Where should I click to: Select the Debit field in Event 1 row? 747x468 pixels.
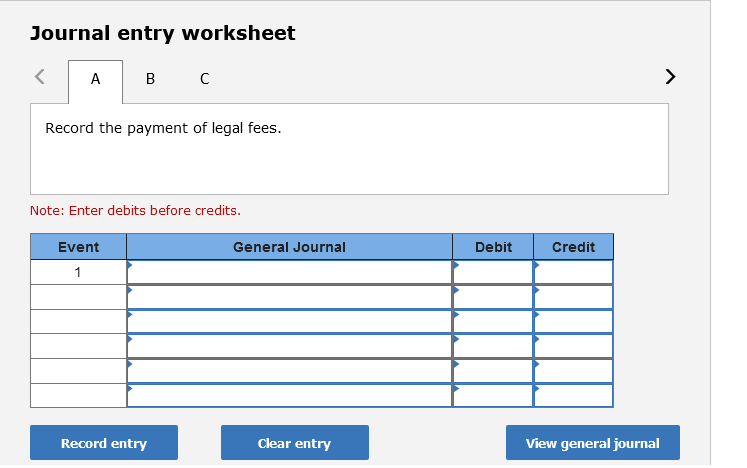click(493, 272)
